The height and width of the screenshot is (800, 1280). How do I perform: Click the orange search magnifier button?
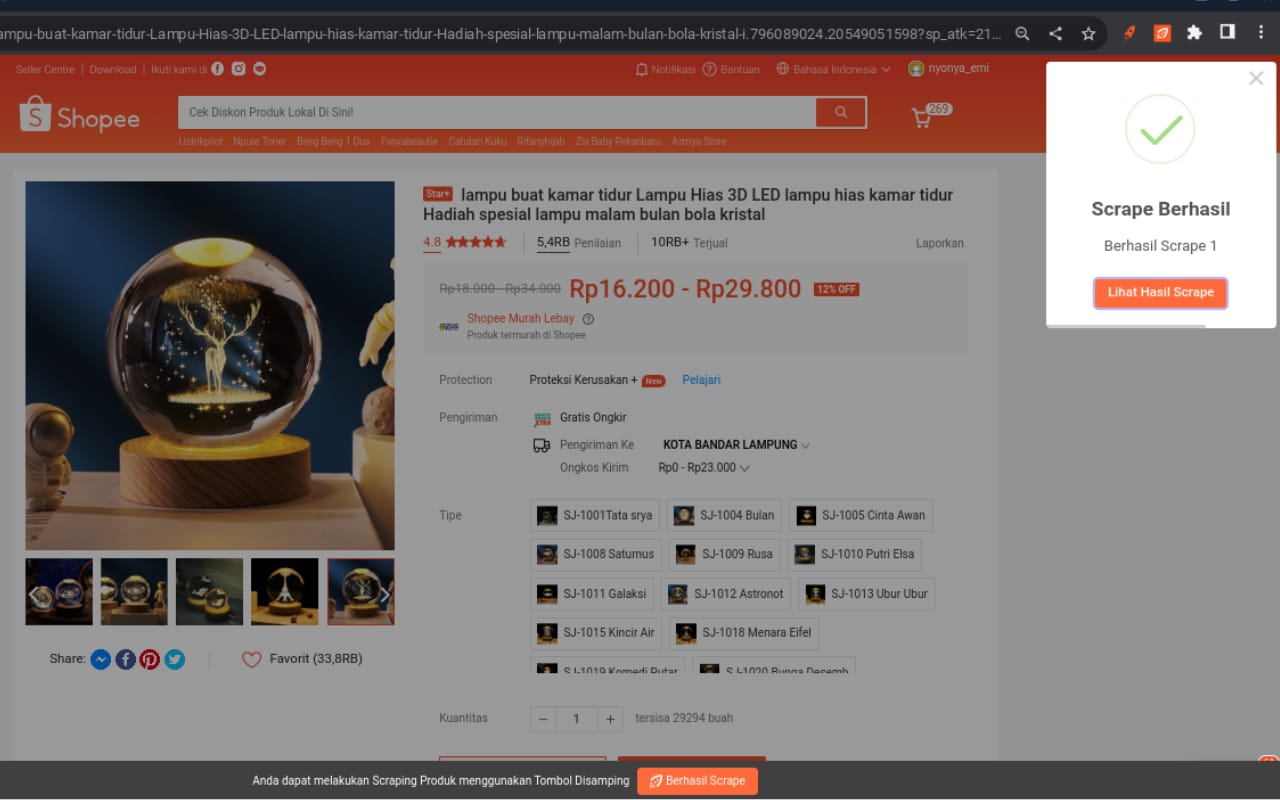point(841,112)
